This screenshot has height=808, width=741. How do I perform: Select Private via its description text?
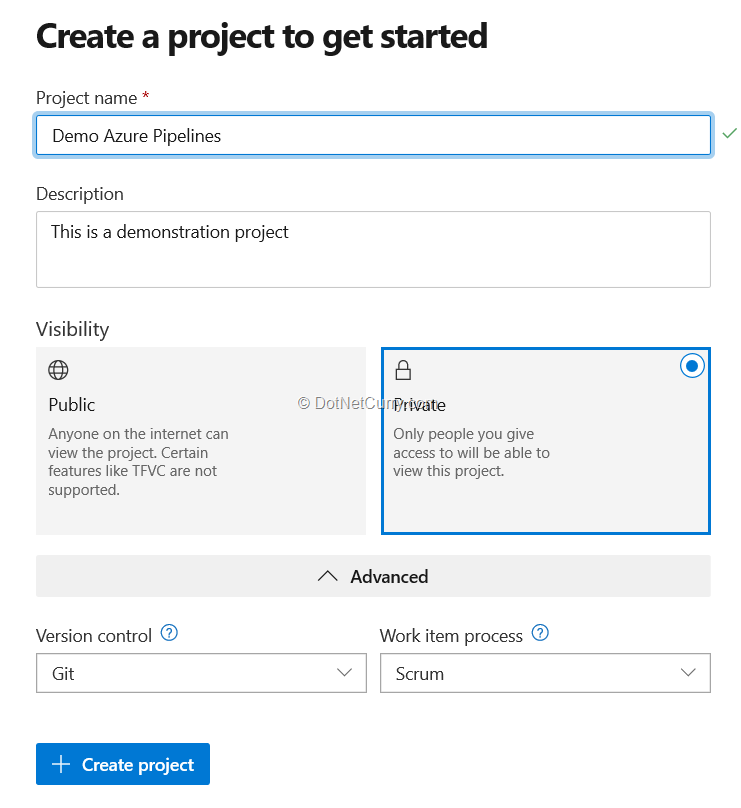pos(471,453)
